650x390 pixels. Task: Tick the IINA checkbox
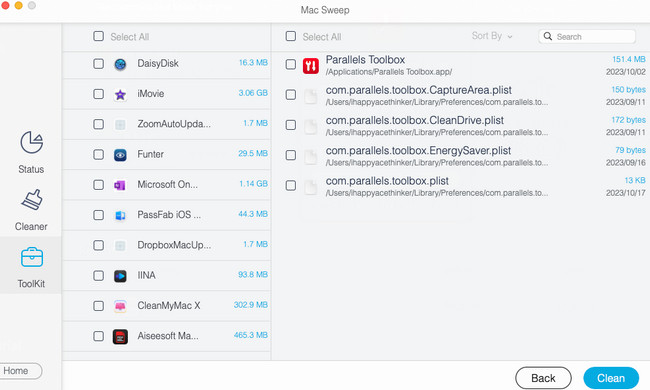(99, 275)
